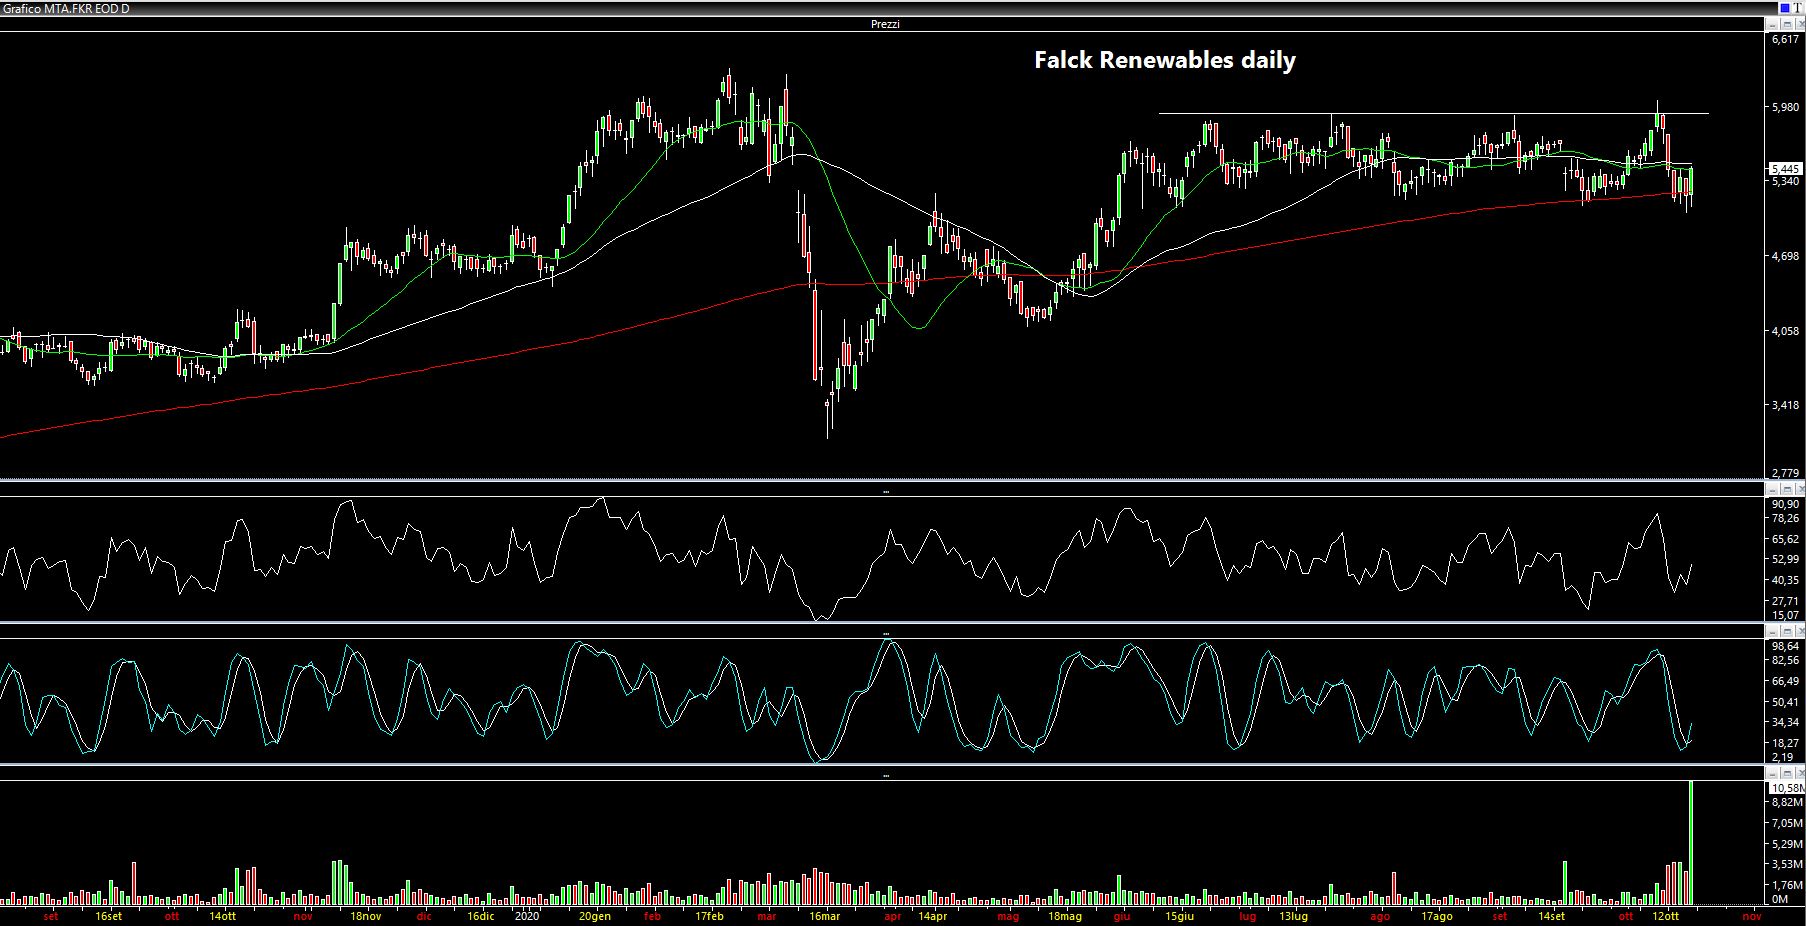
Task: Minimize the stochastic oscillator panel
Action: point(1773,632)
